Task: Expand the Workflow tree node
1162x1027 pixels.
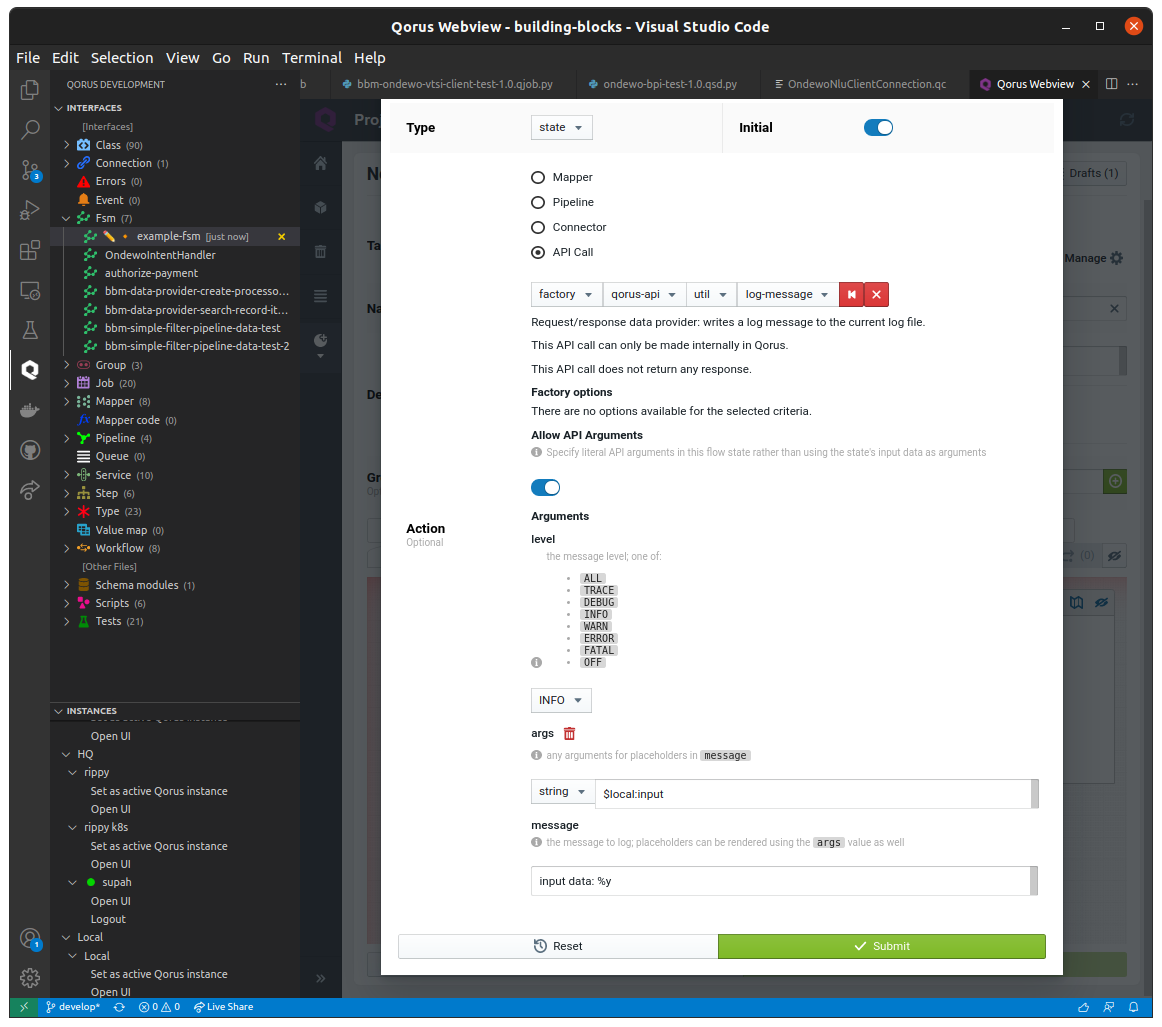Action: [x=67, y=548]
